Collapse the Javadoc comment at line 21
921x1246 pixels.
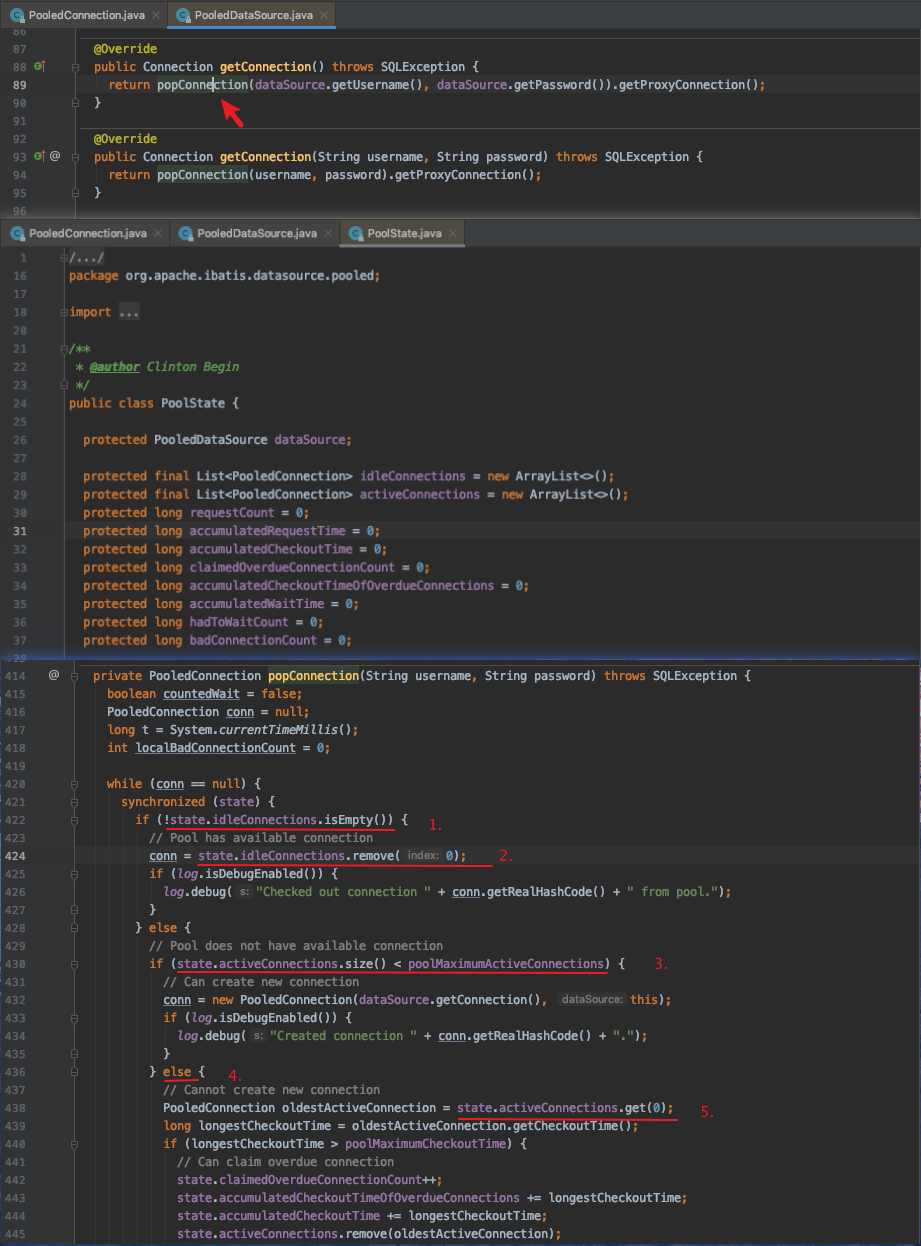click(64, 348)
